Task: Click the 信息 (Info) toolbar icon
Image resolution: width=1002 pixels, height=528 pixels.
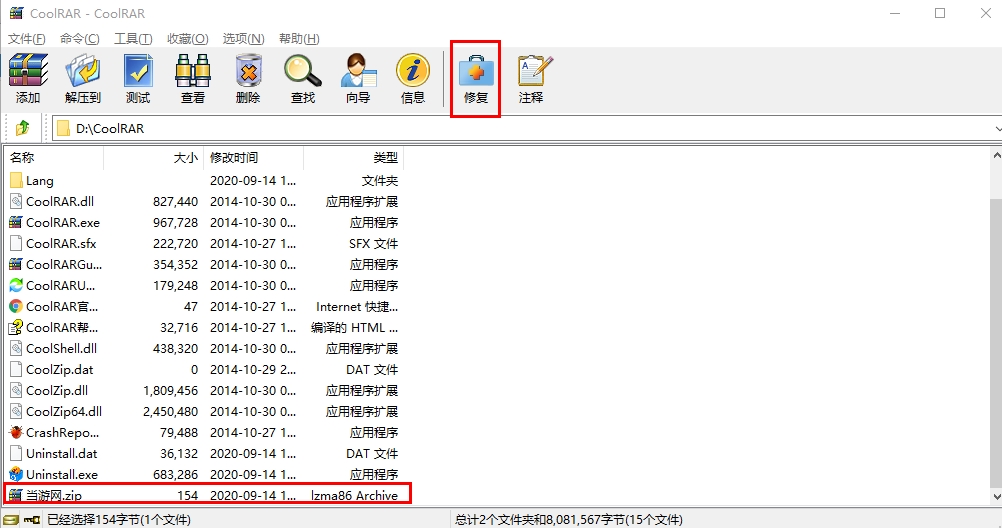Action: coord(413,70)
